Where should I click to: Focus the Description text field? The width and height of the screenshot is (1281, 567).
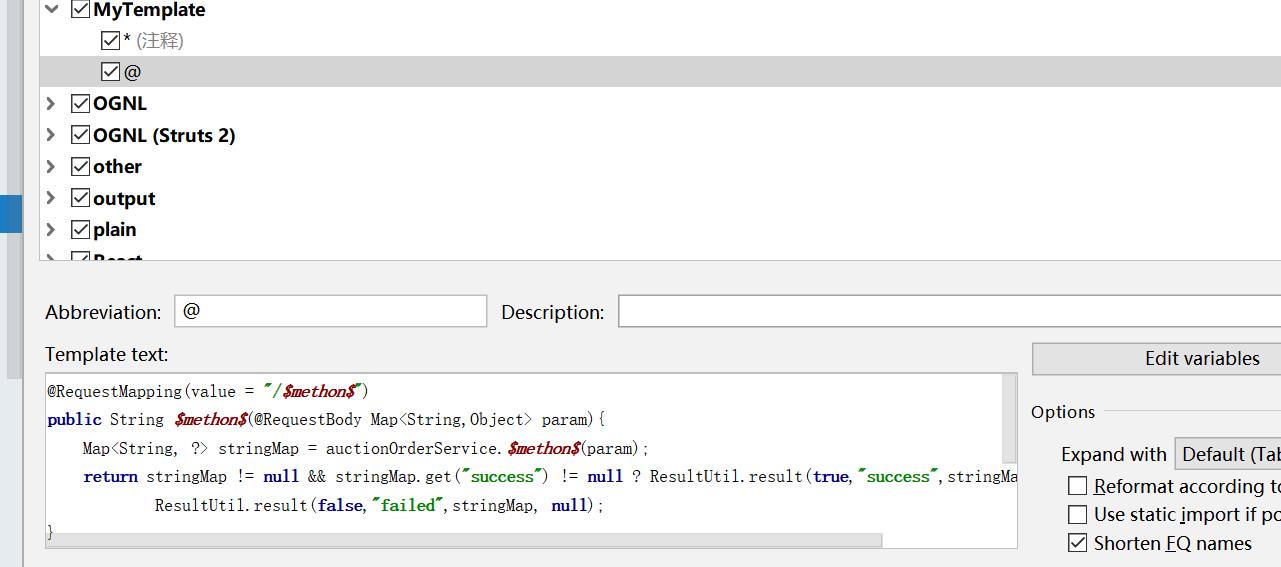pyautogui.click(x=948, y=311)
